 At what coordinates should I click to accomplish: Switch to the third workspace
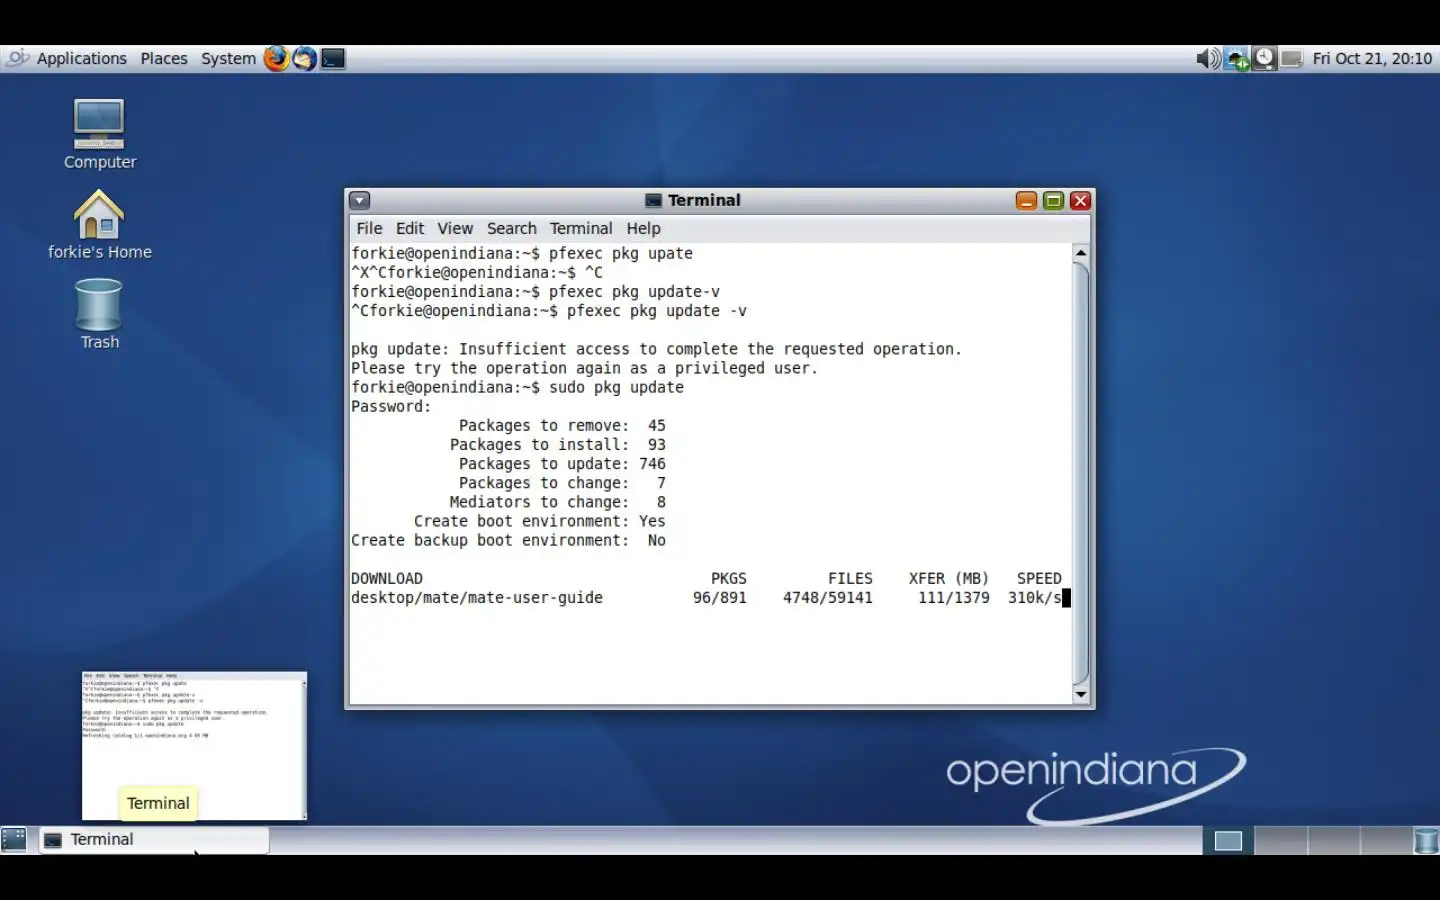click(x=1334, y=840)
